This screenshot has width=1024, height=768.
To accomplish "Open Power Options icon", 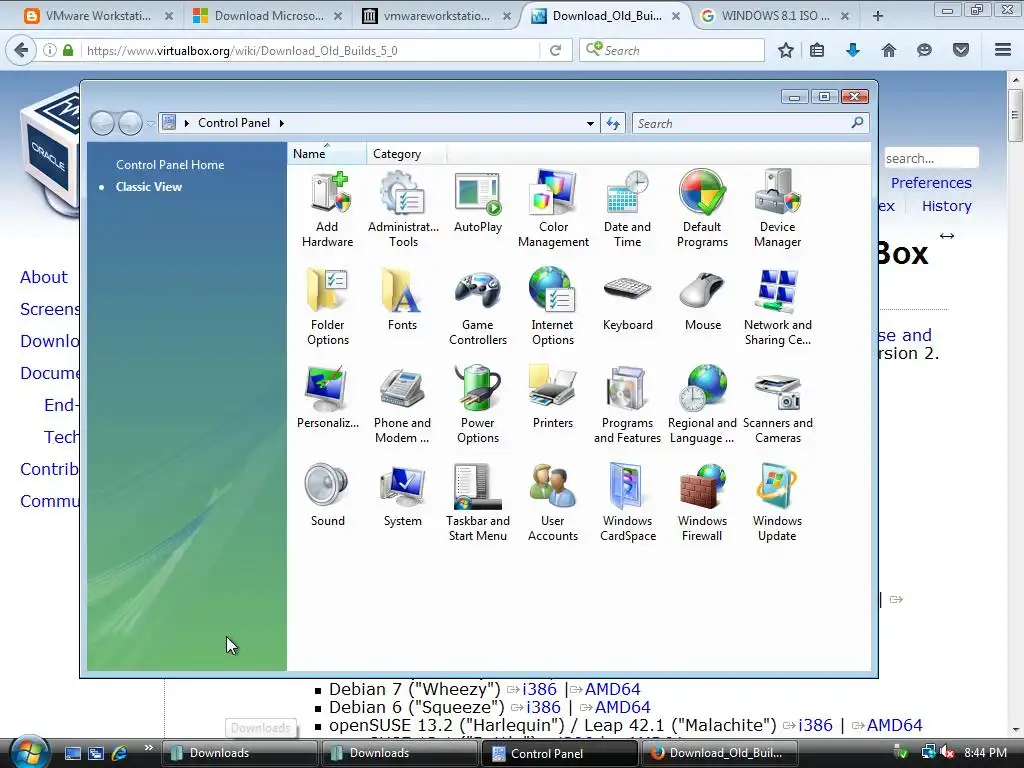I will [478, 405].
